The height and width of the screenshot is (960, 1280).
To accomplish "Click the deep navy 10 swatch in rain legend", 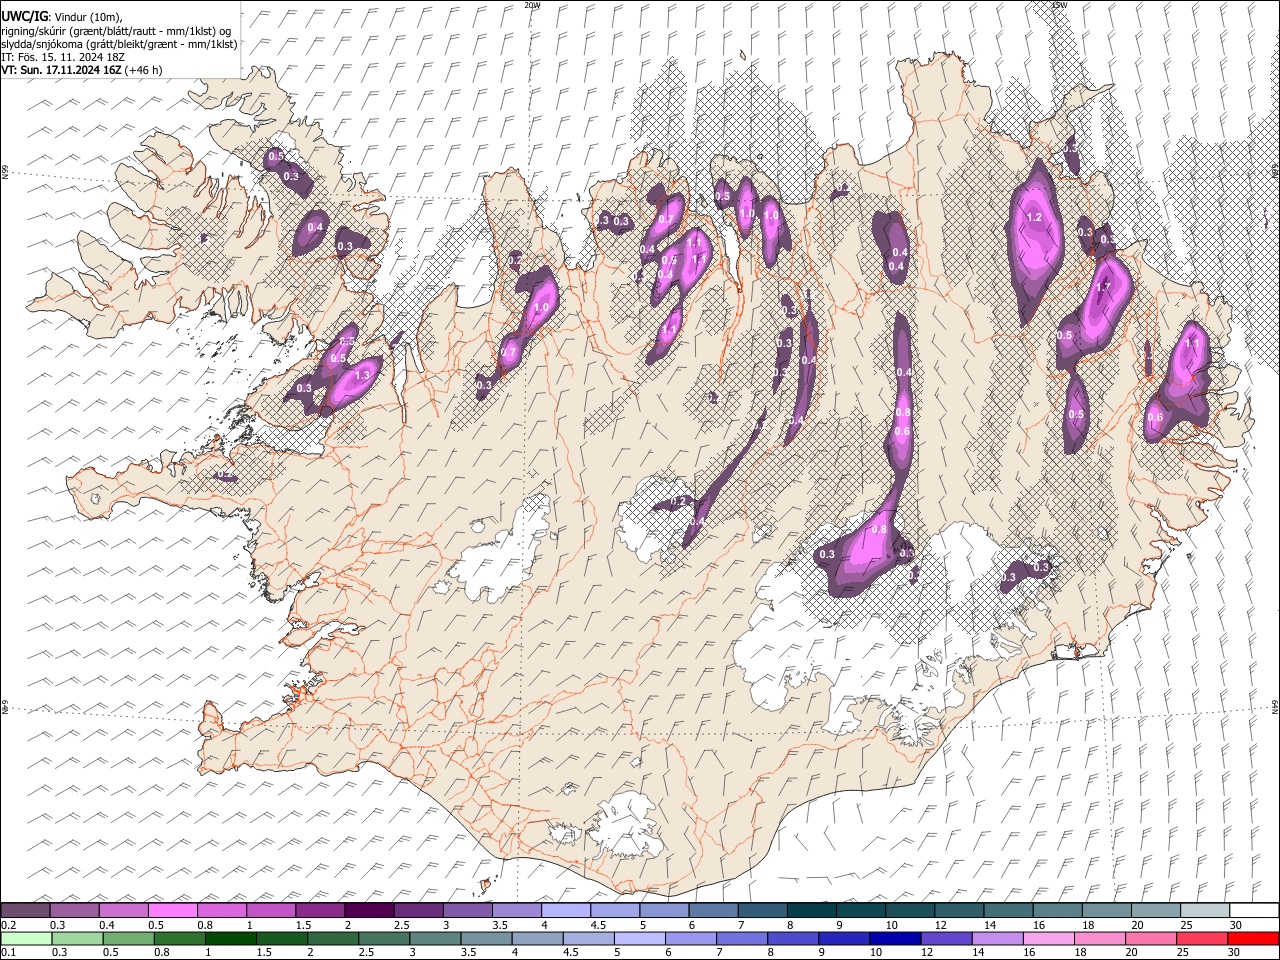I will click(x=895, y=938).
